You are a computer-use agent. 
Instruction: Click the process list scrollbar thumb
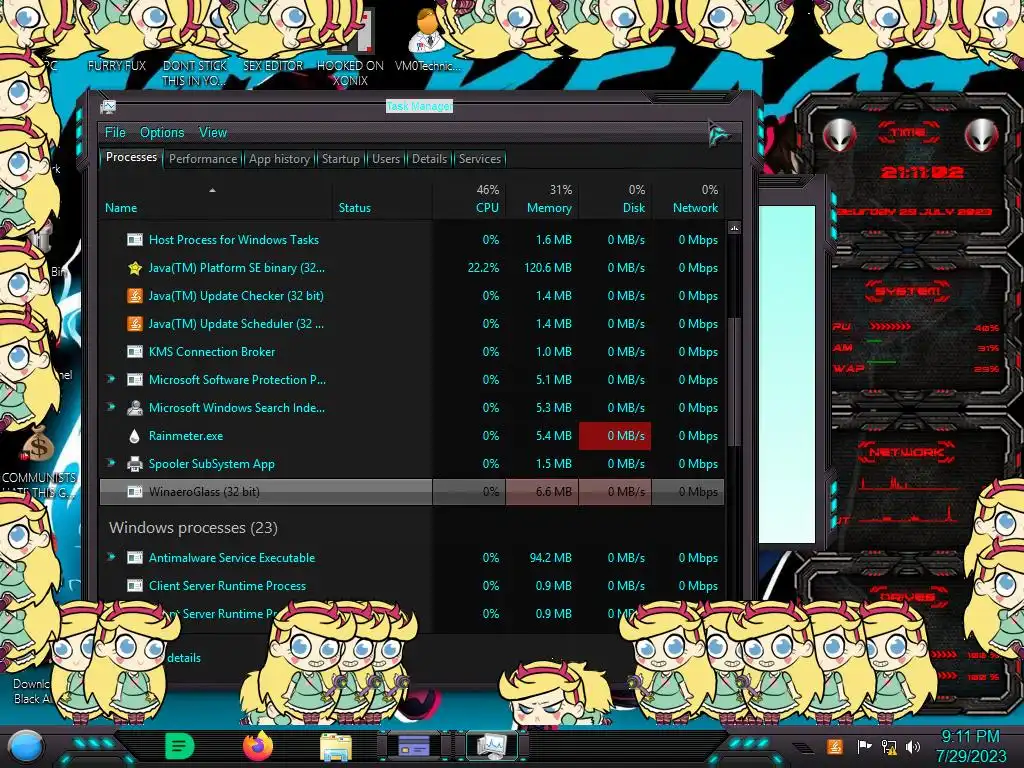[734, 382]
